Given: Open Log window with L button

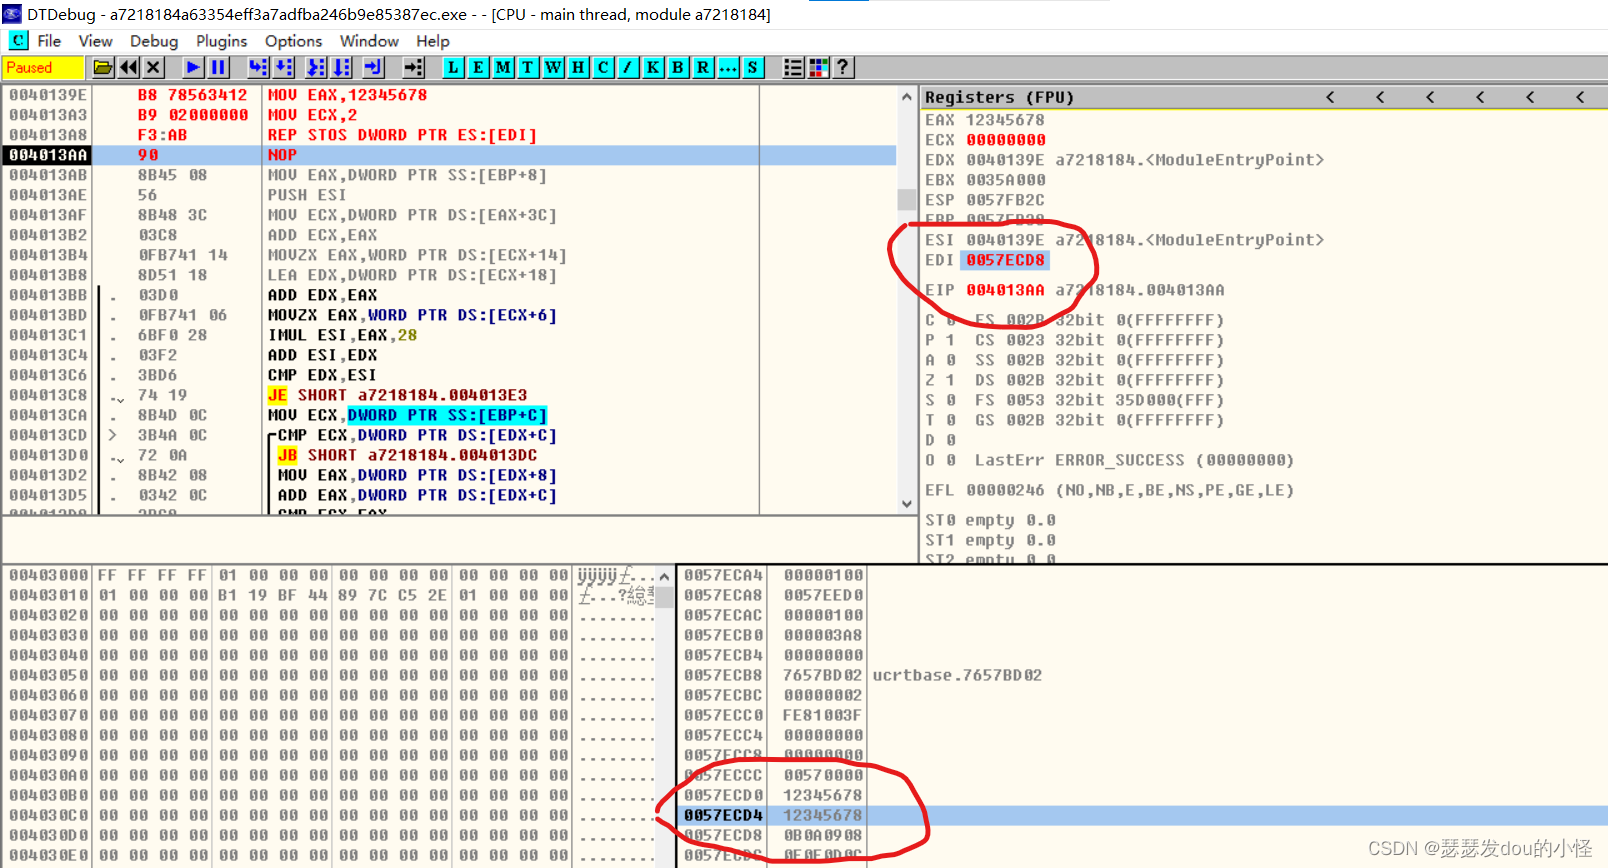Looking at the screenshot, I should point(453,67).
